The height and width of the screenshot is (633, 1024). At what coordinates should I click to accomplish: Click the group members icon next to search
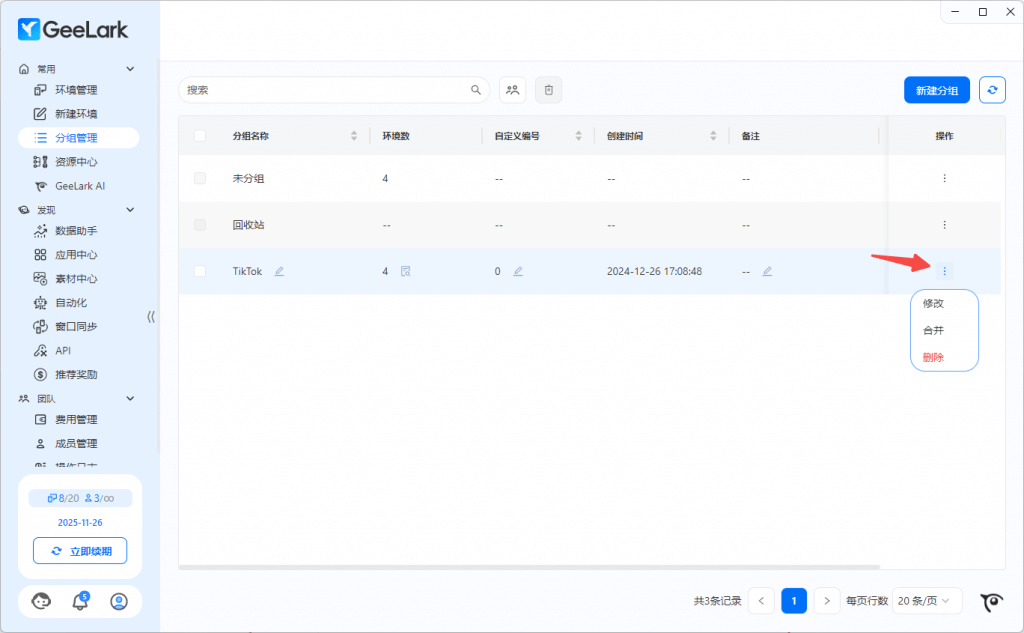(512, 90)
